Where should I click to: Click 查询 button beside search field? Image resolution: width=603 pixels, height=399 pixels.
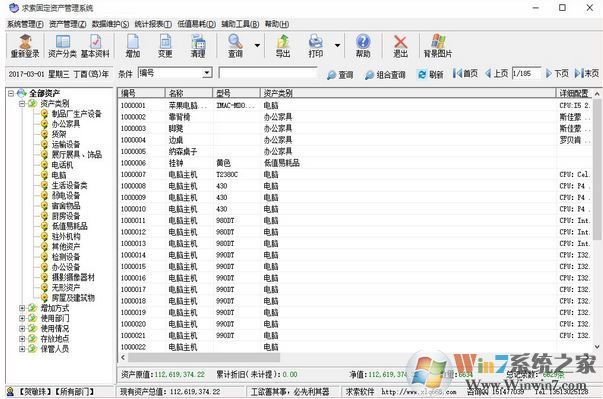coord(340,75)
